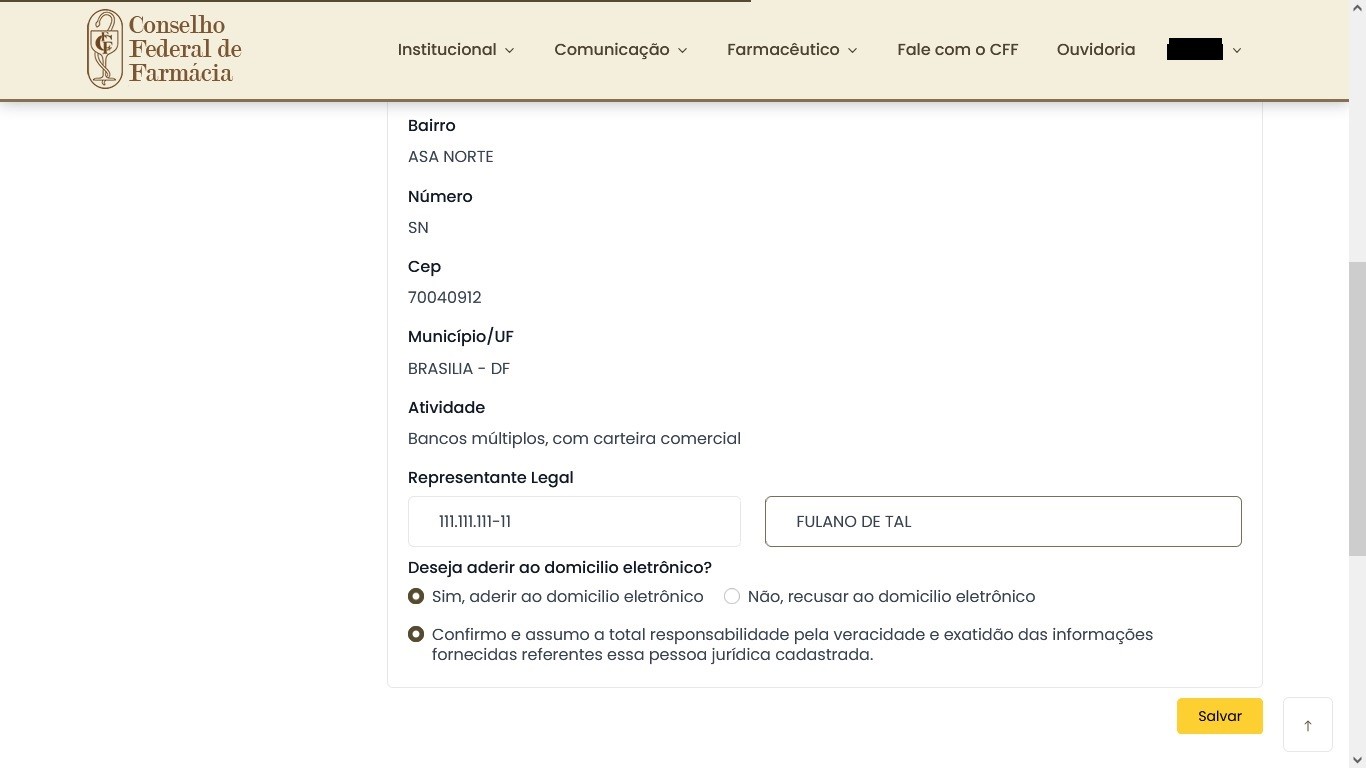Open the Fale com o CFF page
This screenshot has height=768, width=1366.
click(957, 49)
